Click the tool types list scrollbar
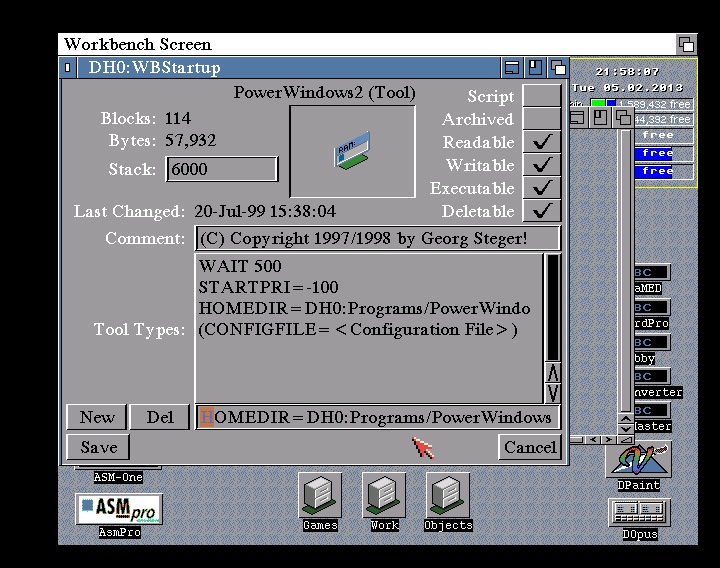720x568 pixels. 552,308
